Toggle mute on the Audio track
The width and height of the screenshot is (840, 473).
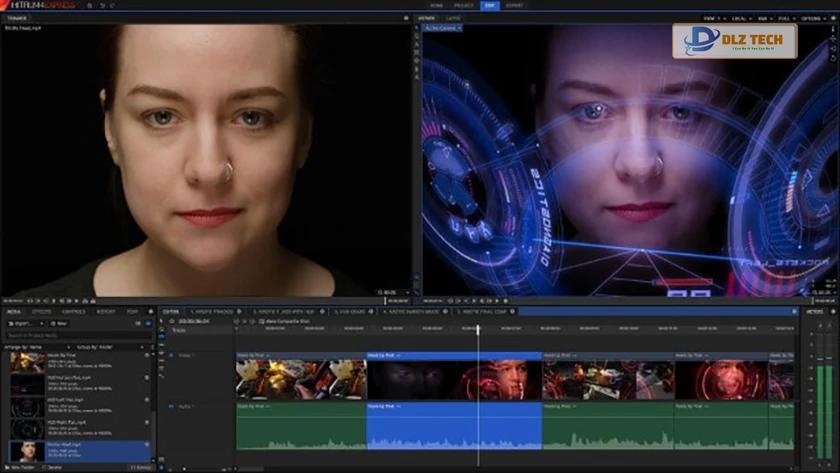[171, 407]
